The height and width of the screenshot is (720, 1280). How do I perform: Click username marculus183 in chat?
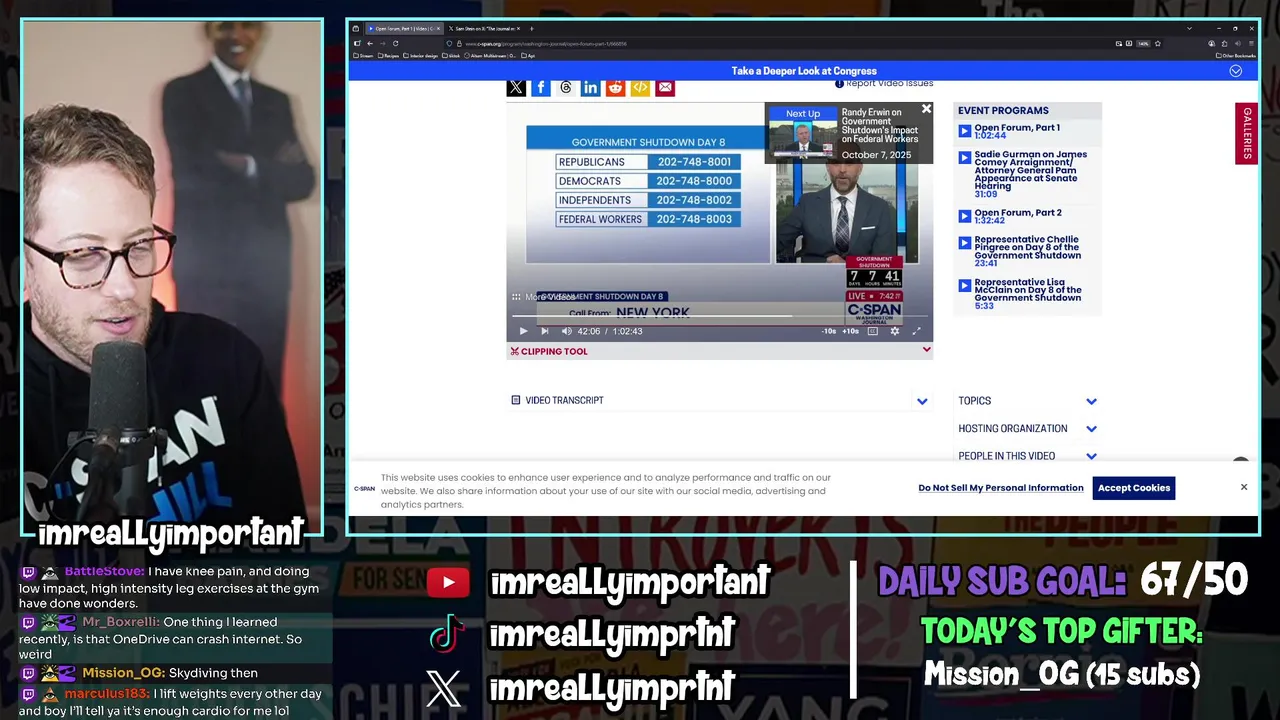tap(107, 694)
